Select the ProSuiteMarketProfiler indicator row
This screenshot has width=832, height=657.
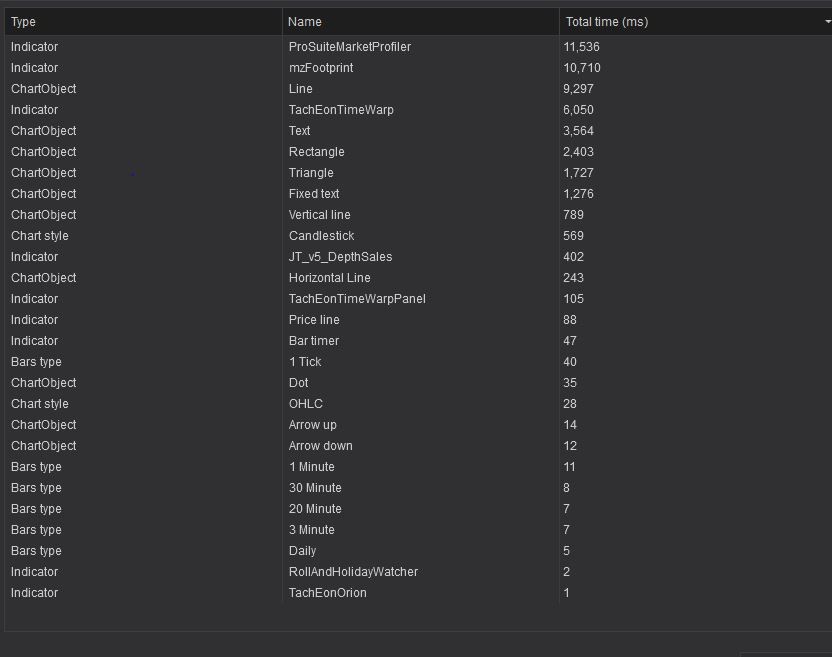coord(349,47)
